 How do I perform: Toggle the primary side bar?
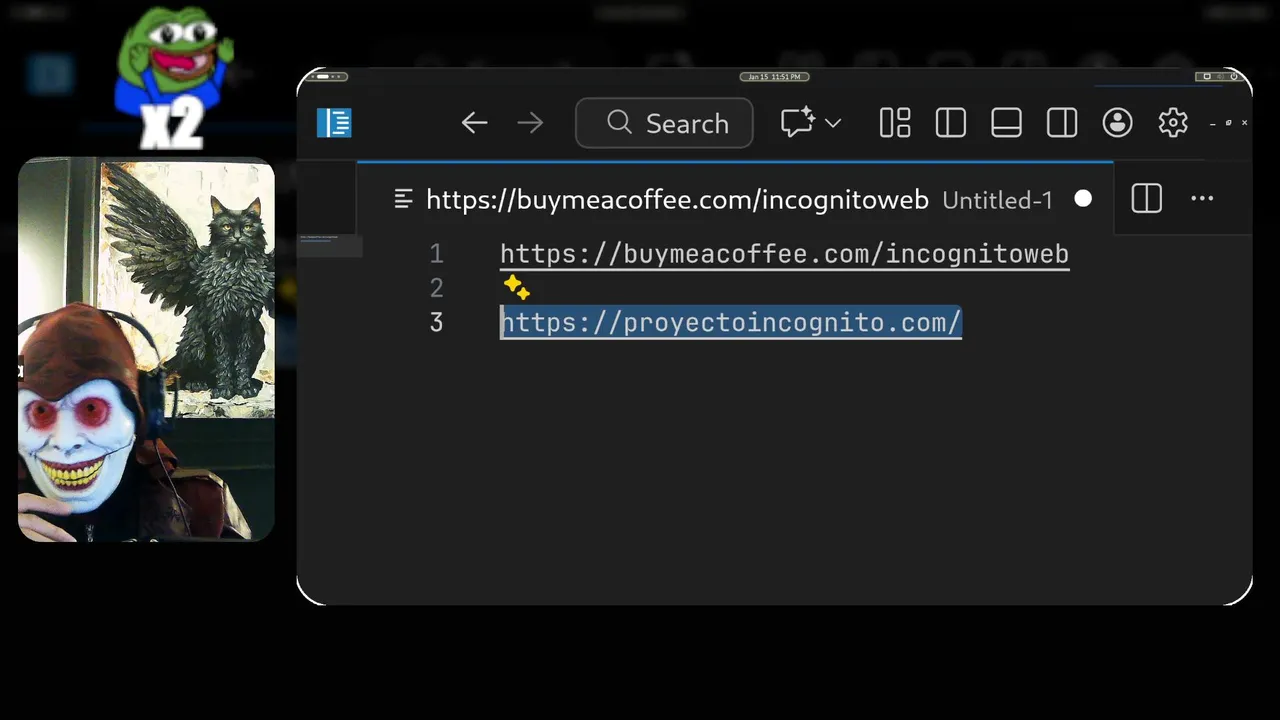[950, 123]
